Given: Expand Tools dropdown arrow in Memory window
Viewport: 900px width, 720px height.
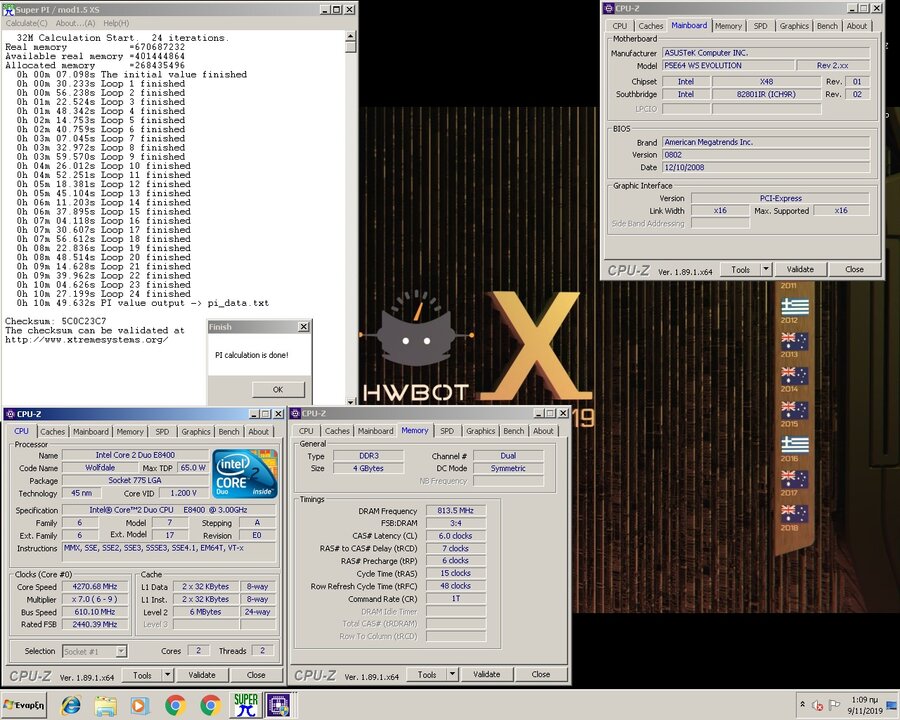Looking at the screenshot, I should 452,675.
